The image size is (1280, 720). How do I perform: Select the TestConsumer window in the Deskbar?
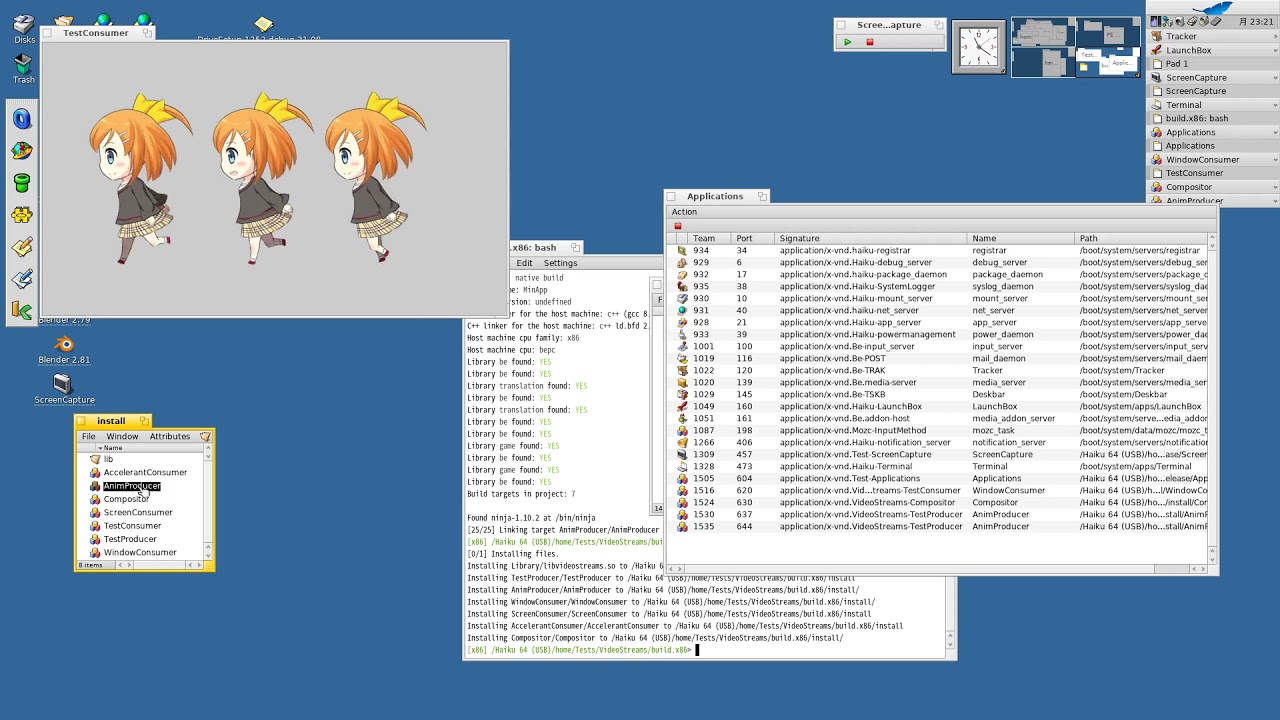1212,173
